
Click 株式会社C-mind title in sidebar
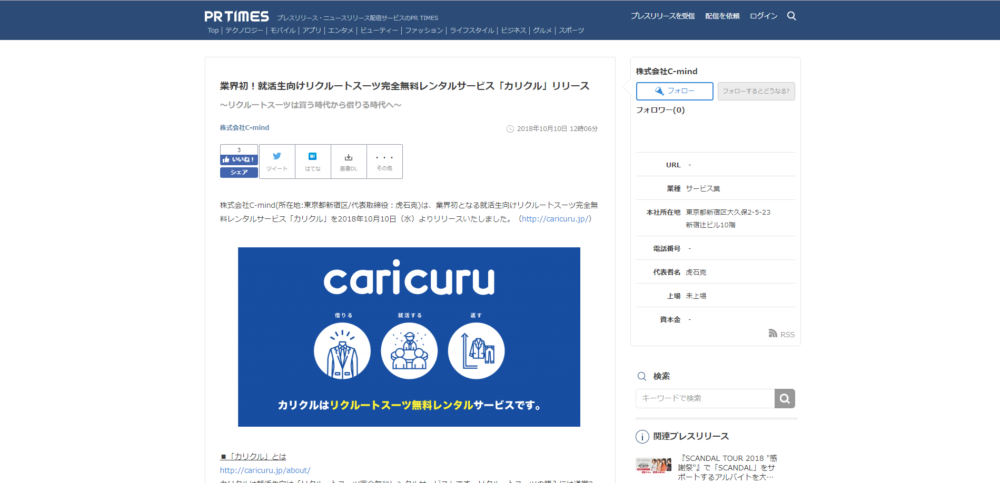click(666, 71)
